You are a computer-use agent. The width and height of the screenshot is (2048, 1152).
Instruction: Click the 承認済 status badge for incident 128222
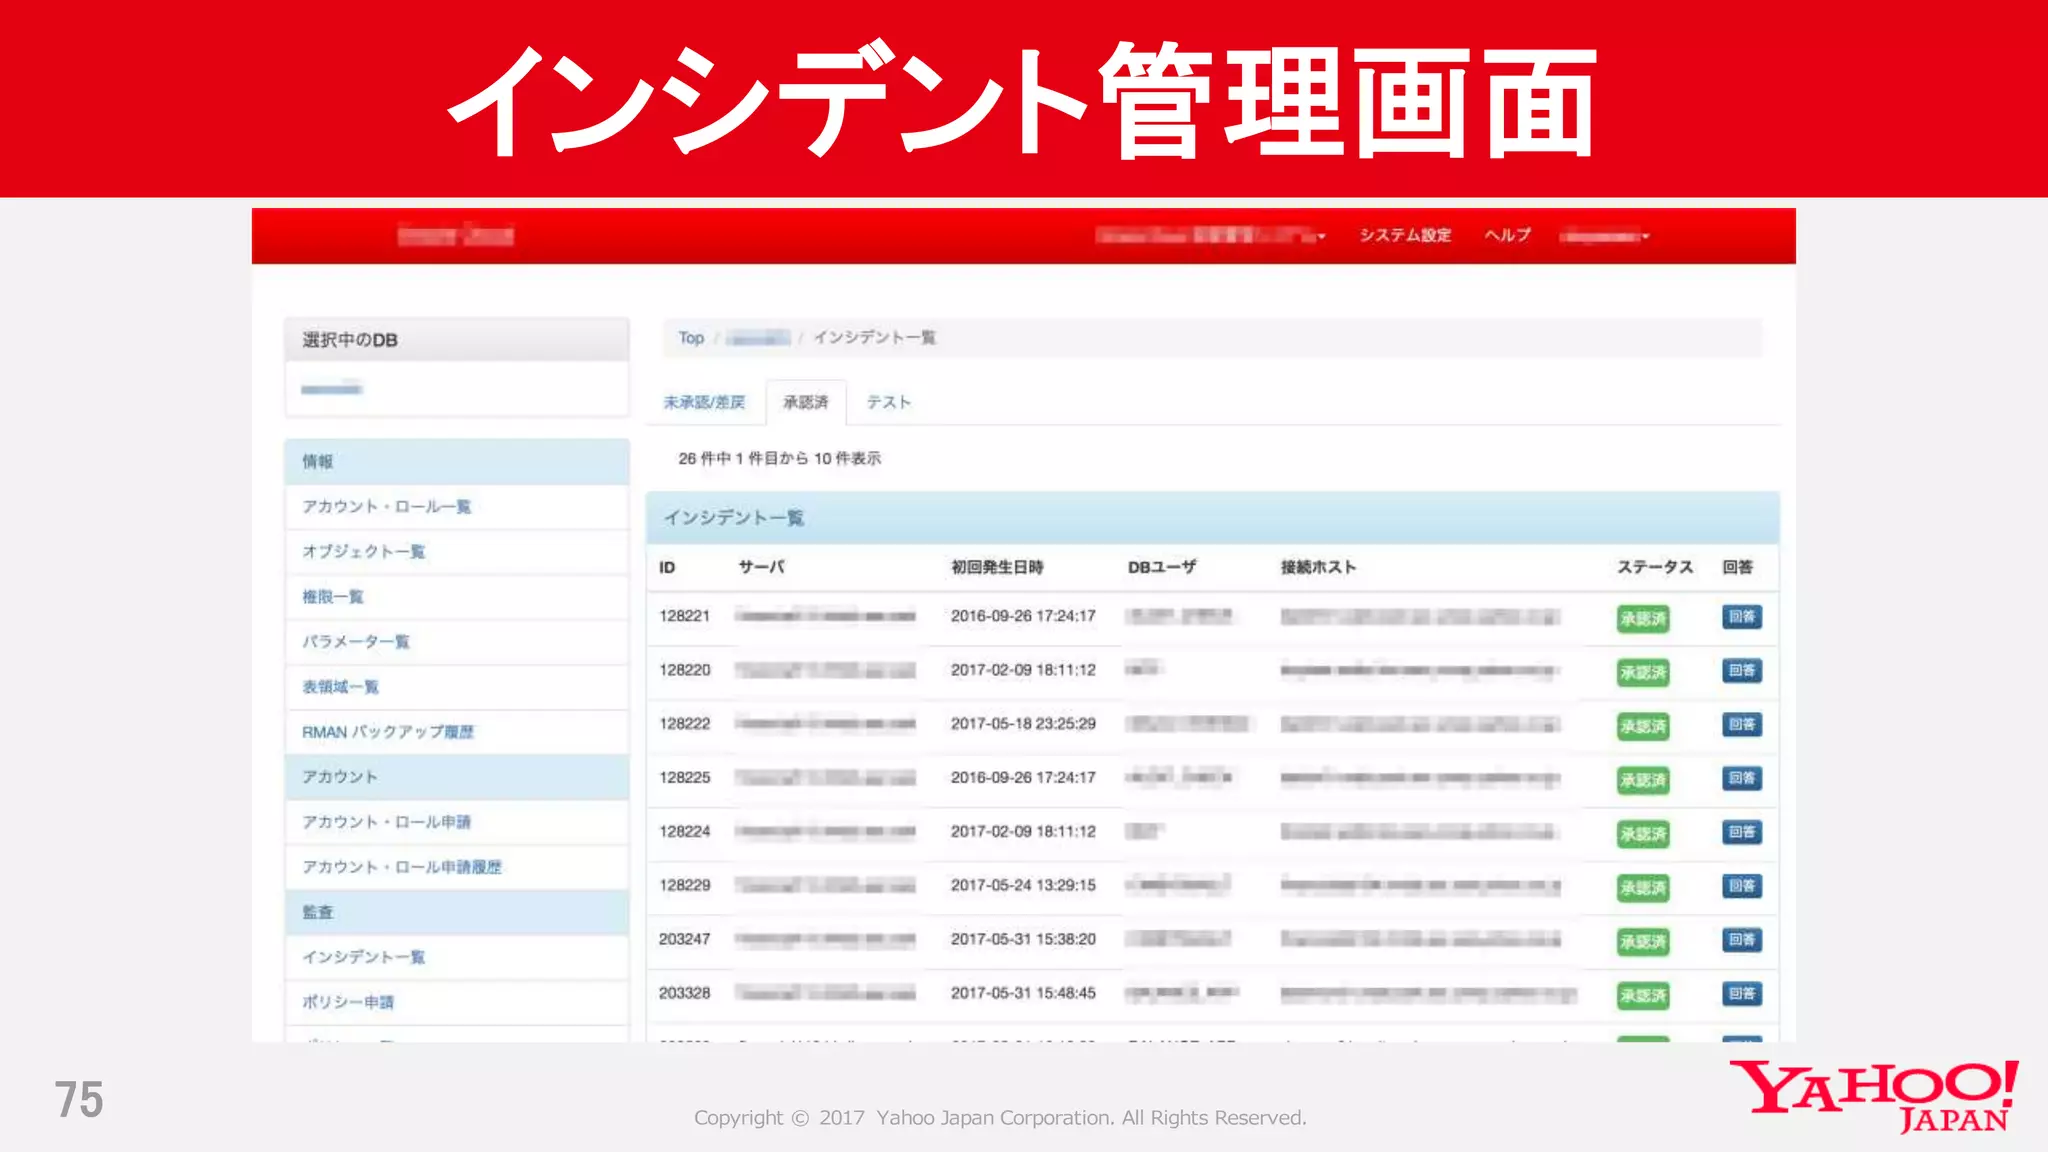point(1643,726)
